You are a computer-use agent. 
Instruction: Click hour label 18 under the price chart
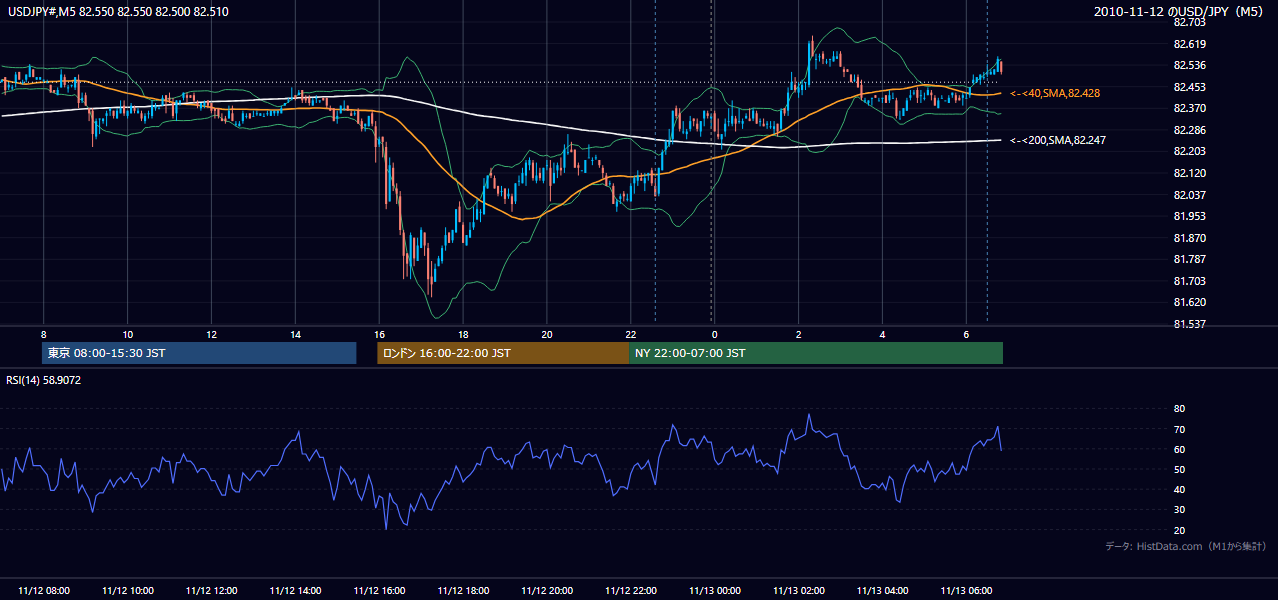coord(463,333)
